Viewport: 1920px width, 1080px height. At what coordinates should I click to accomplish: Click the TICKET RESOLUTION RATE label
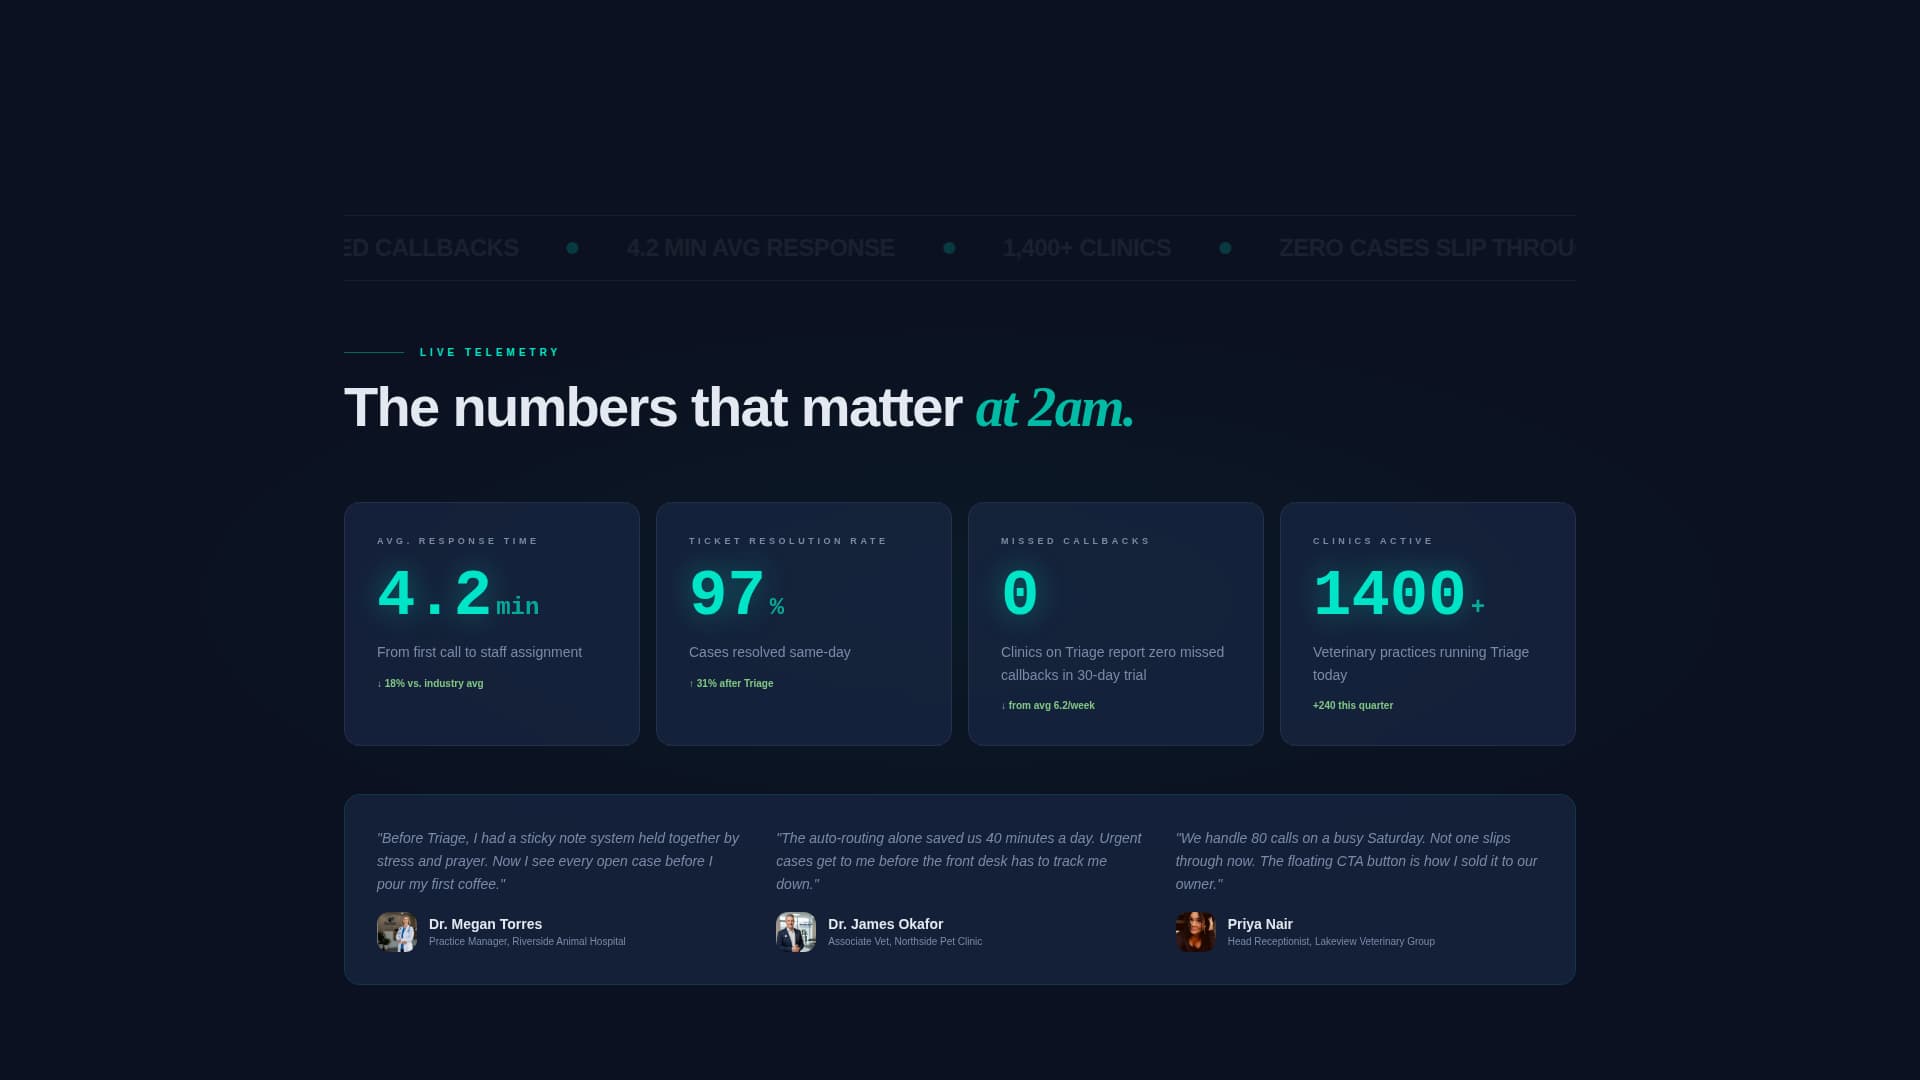click(x=788, y=541)
